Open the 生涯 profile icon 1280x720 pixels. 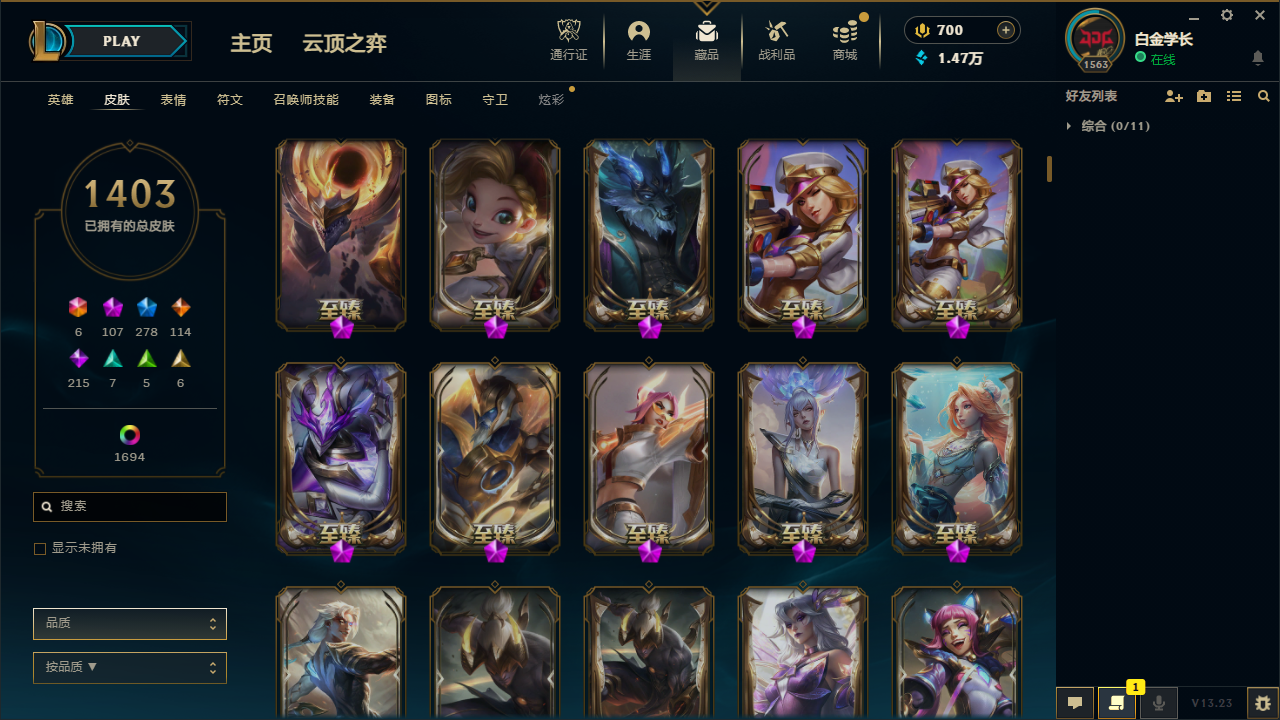(x=639, y=32)
